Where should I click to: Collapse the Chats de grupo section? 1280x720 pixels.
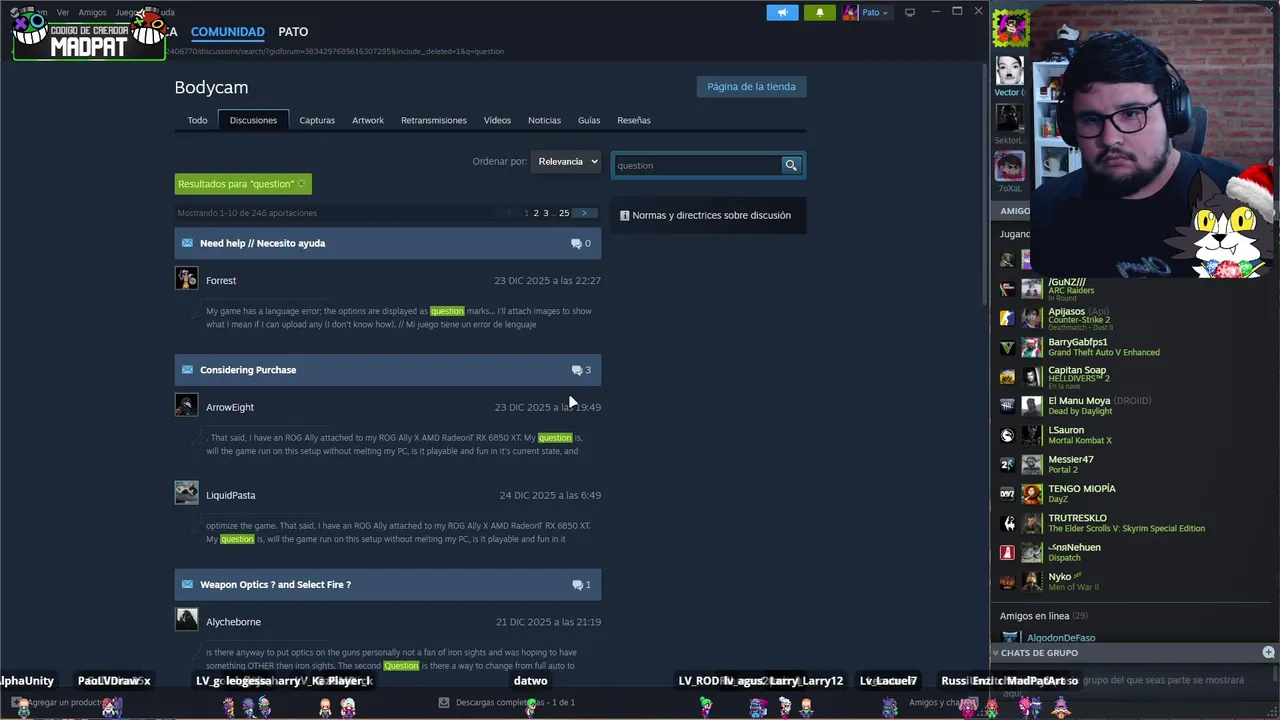(x=996, y=652)
